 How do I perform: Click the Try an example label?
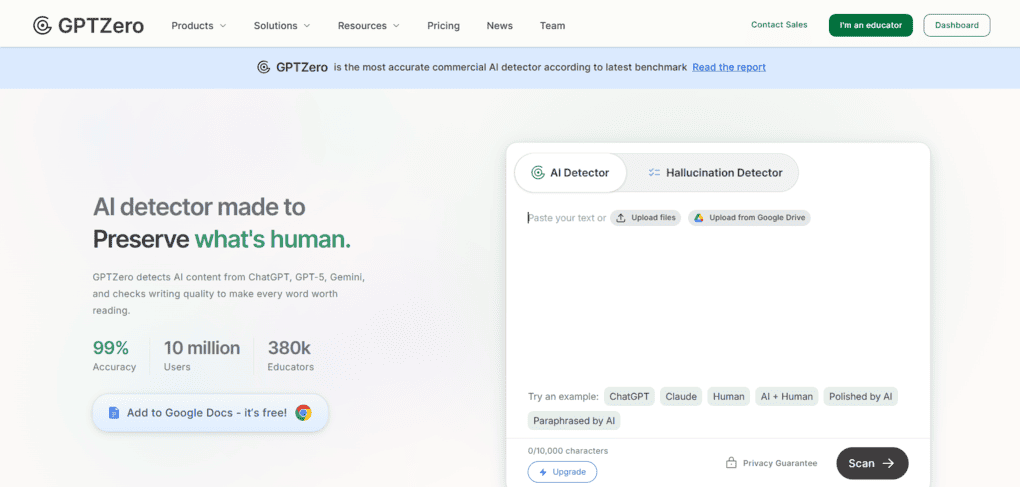pos(563,397)
